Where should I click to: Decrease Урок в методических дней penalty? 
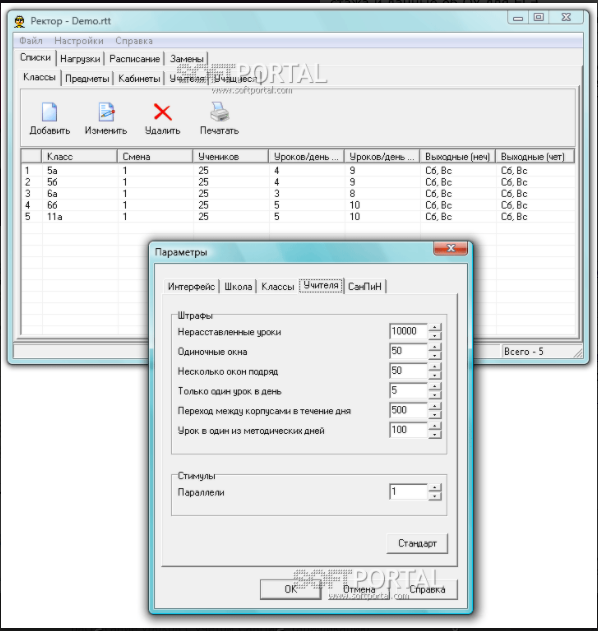(x=435, y=434)
